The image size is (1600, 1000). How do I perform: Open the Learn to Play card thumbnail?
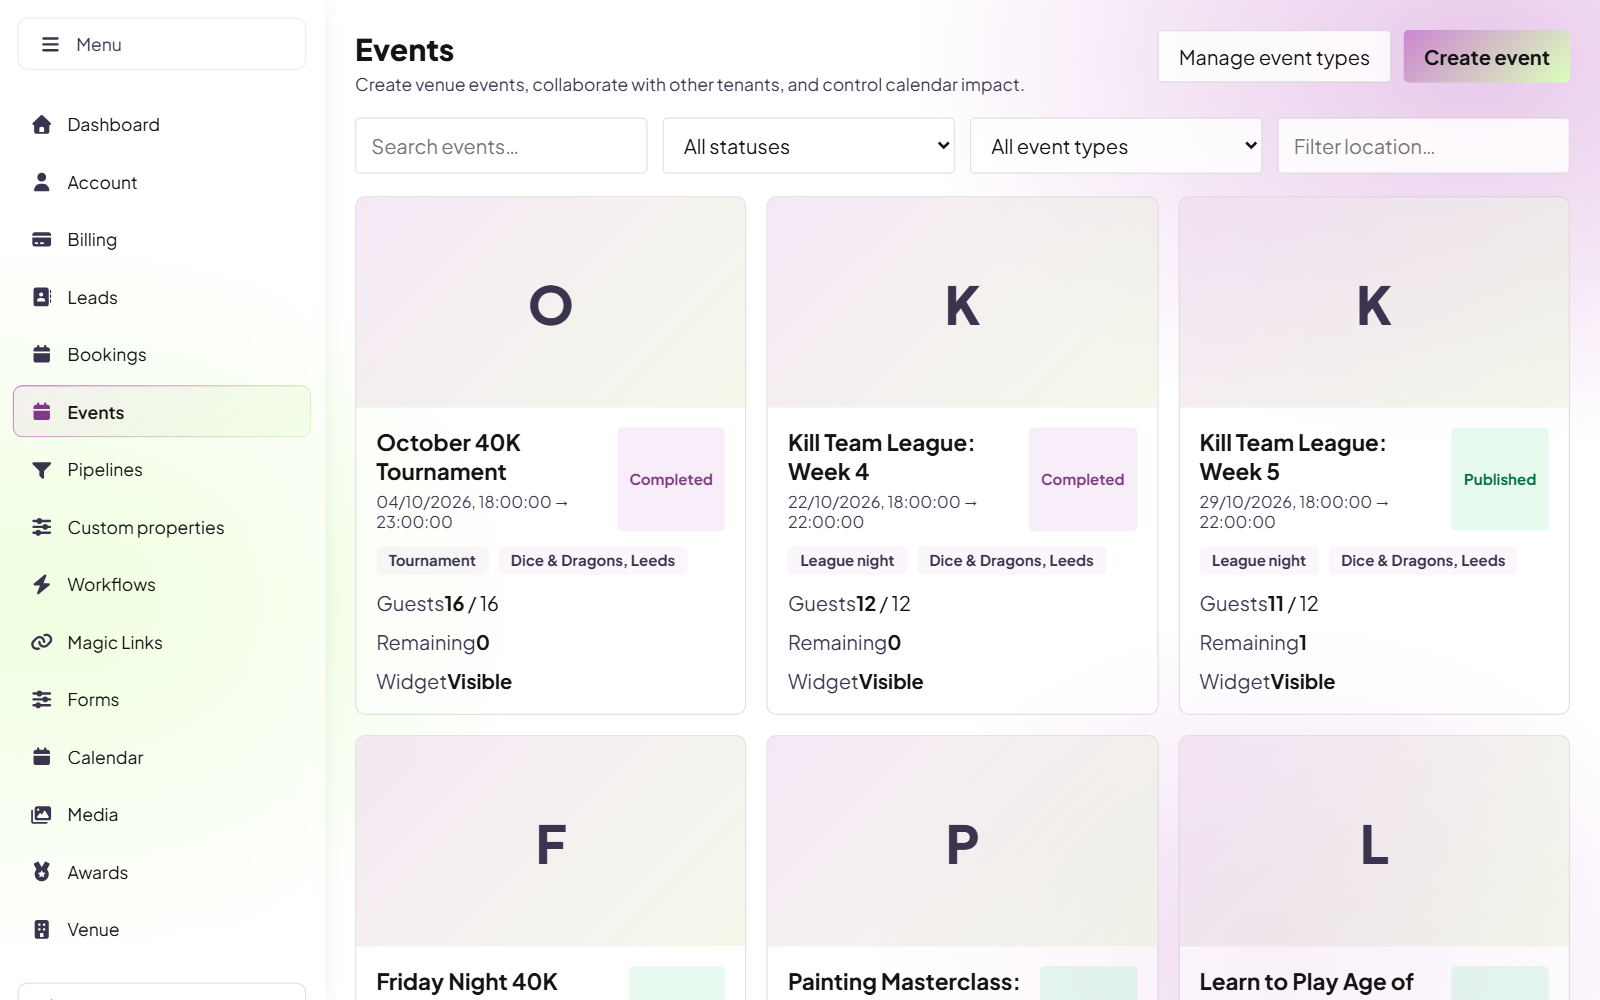point(1374,841)
